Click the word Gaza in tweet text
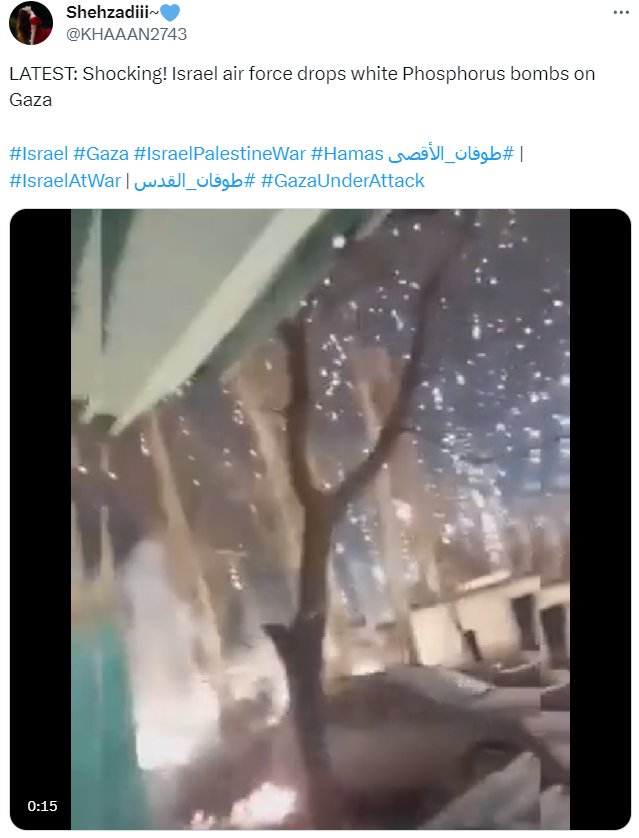The height and width of the screenshot is (838, 639). [x=30, y=100]
